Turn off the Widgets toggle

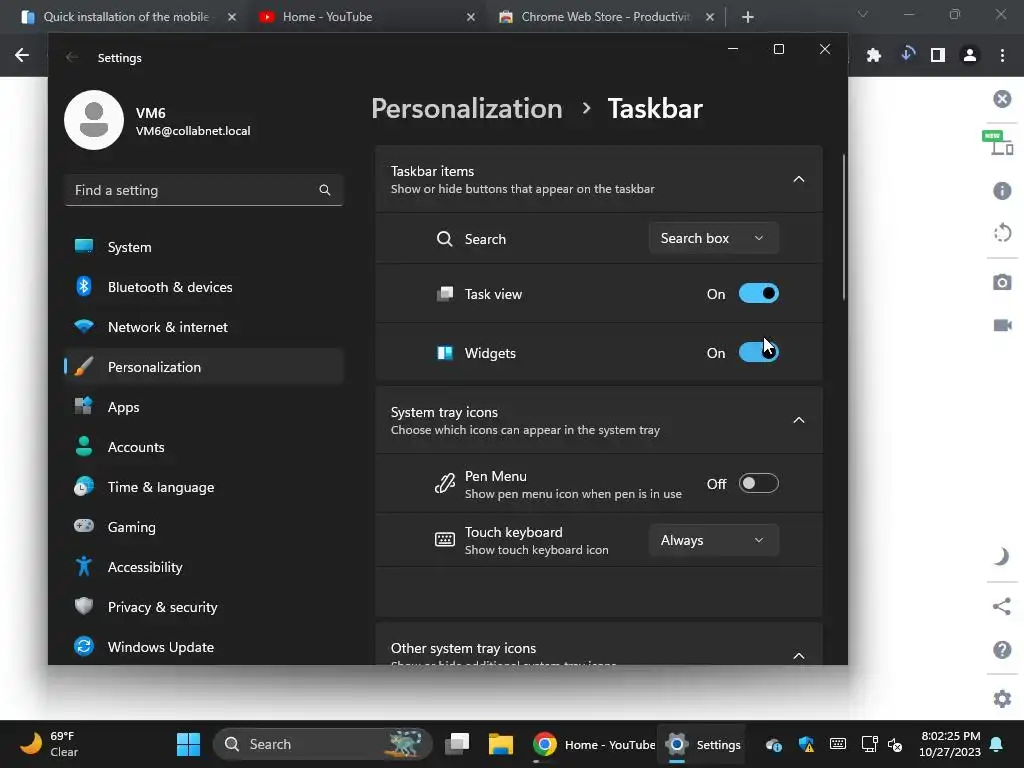tap(758, 353)
